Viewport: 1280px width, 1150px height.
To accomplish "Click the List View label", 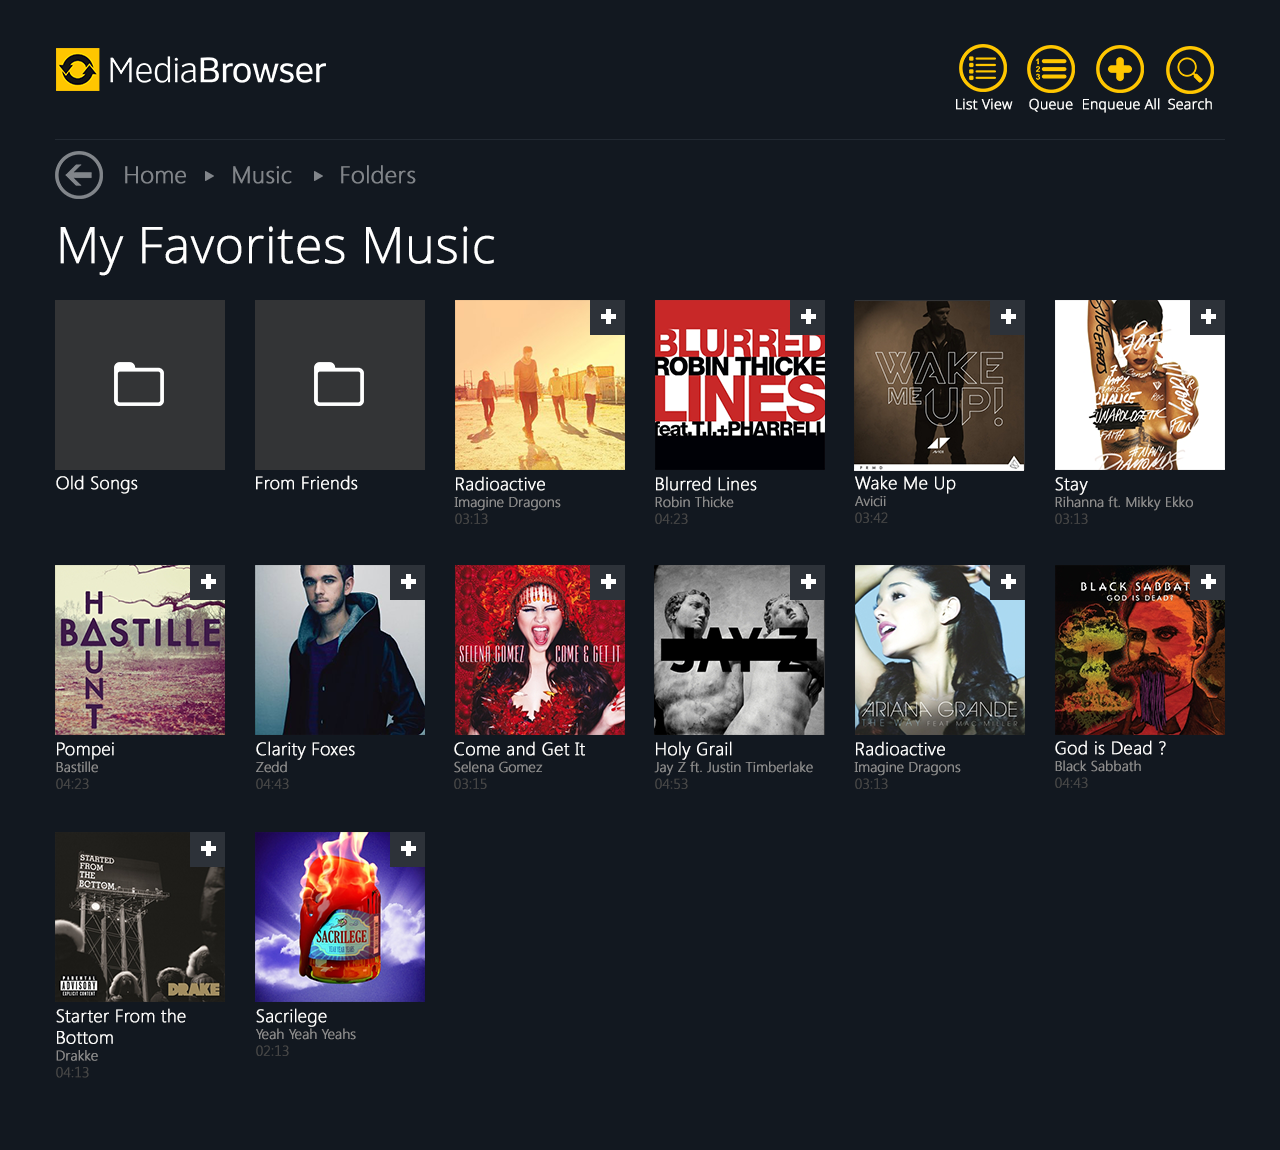I will click(x=983, y=104).
